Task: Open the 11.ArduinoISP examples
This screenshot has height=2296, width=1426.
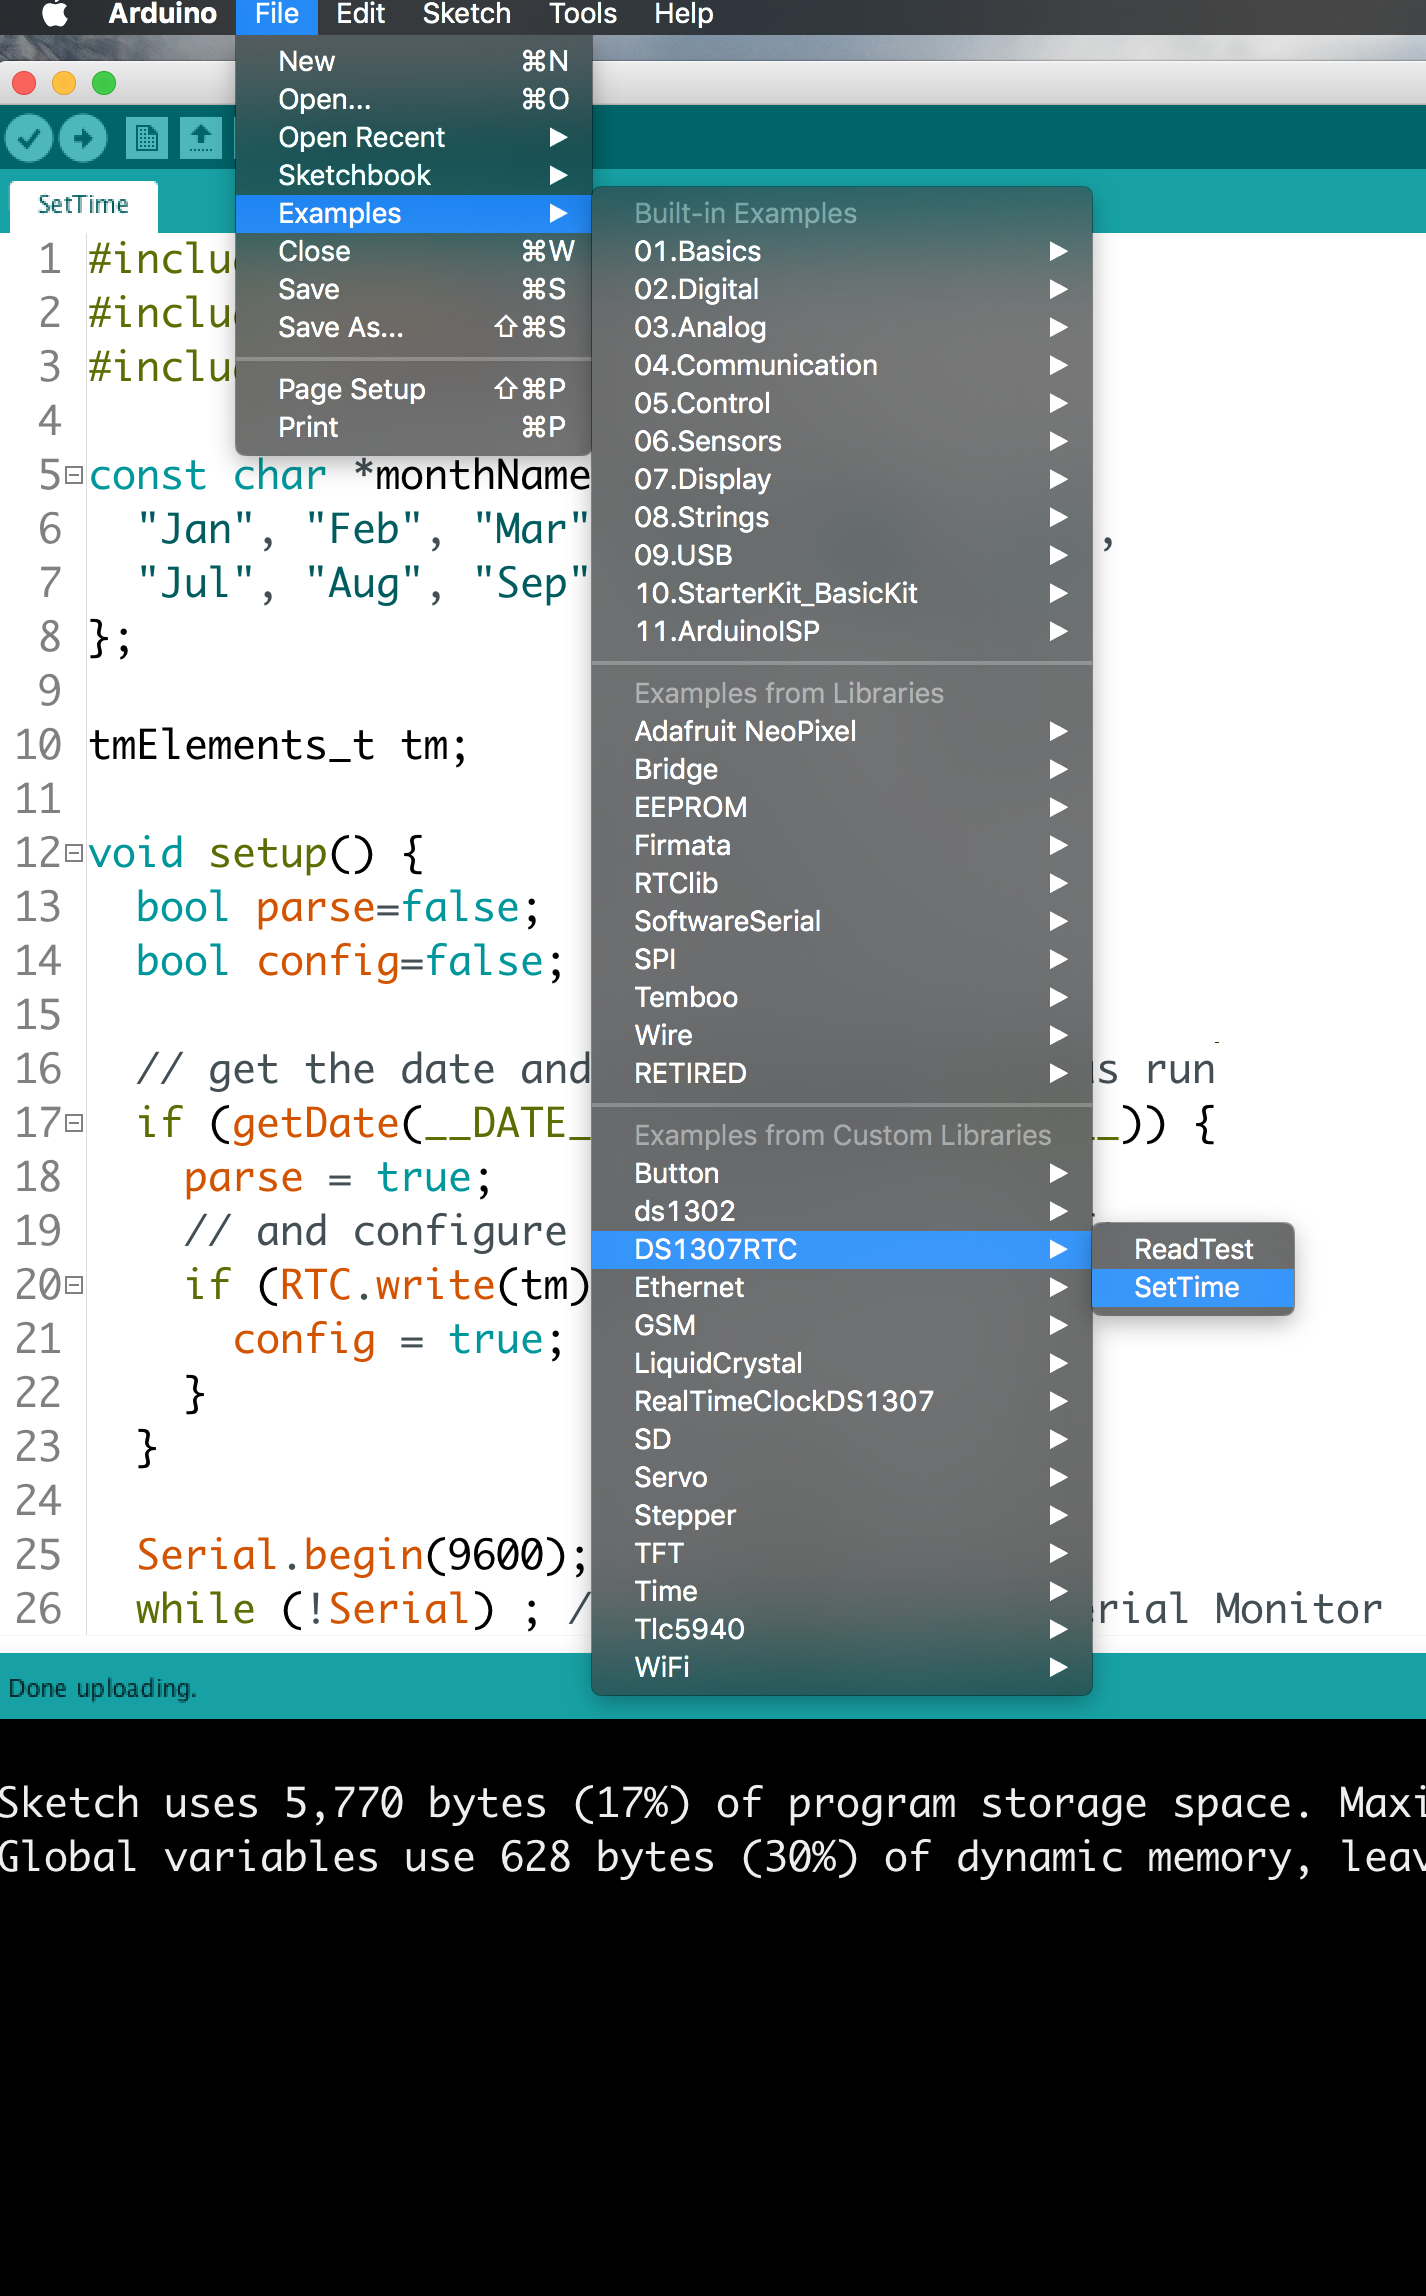Action: 842,631
